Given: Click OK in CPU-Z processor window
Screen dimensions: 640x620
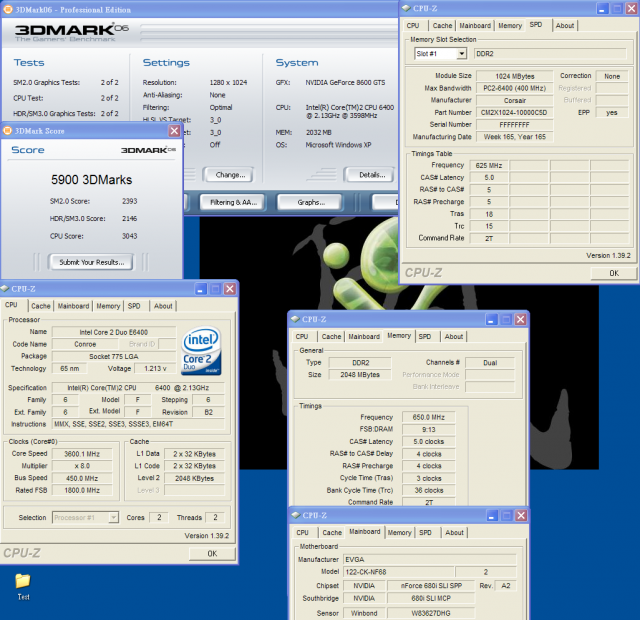Looking at the screenshot, I should point(212,553).
